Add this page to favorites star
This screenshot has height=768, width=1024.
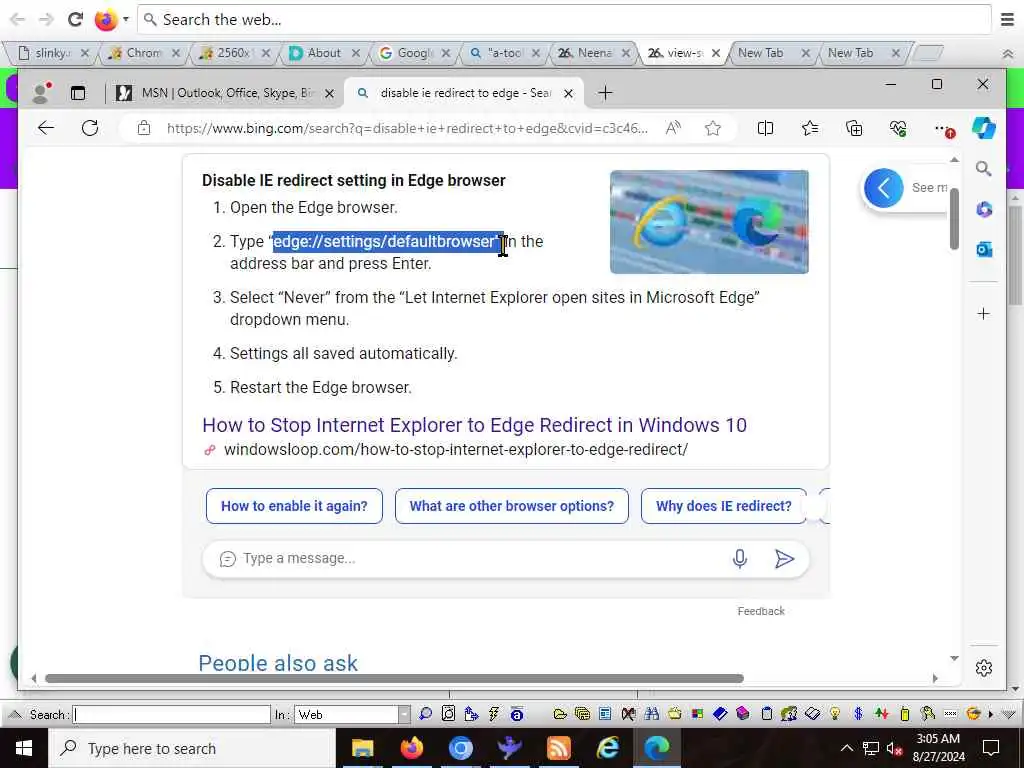click(712, 128)
